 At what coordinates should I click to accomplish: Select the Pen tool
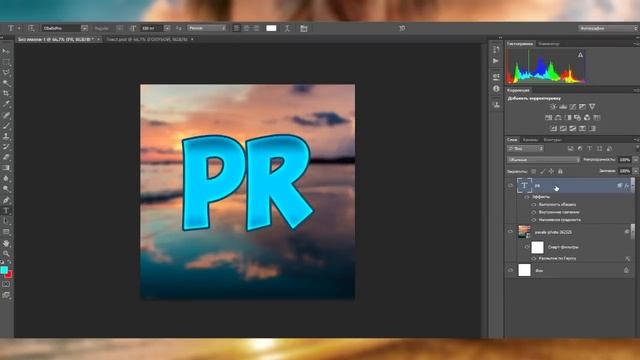click(6, 200)
